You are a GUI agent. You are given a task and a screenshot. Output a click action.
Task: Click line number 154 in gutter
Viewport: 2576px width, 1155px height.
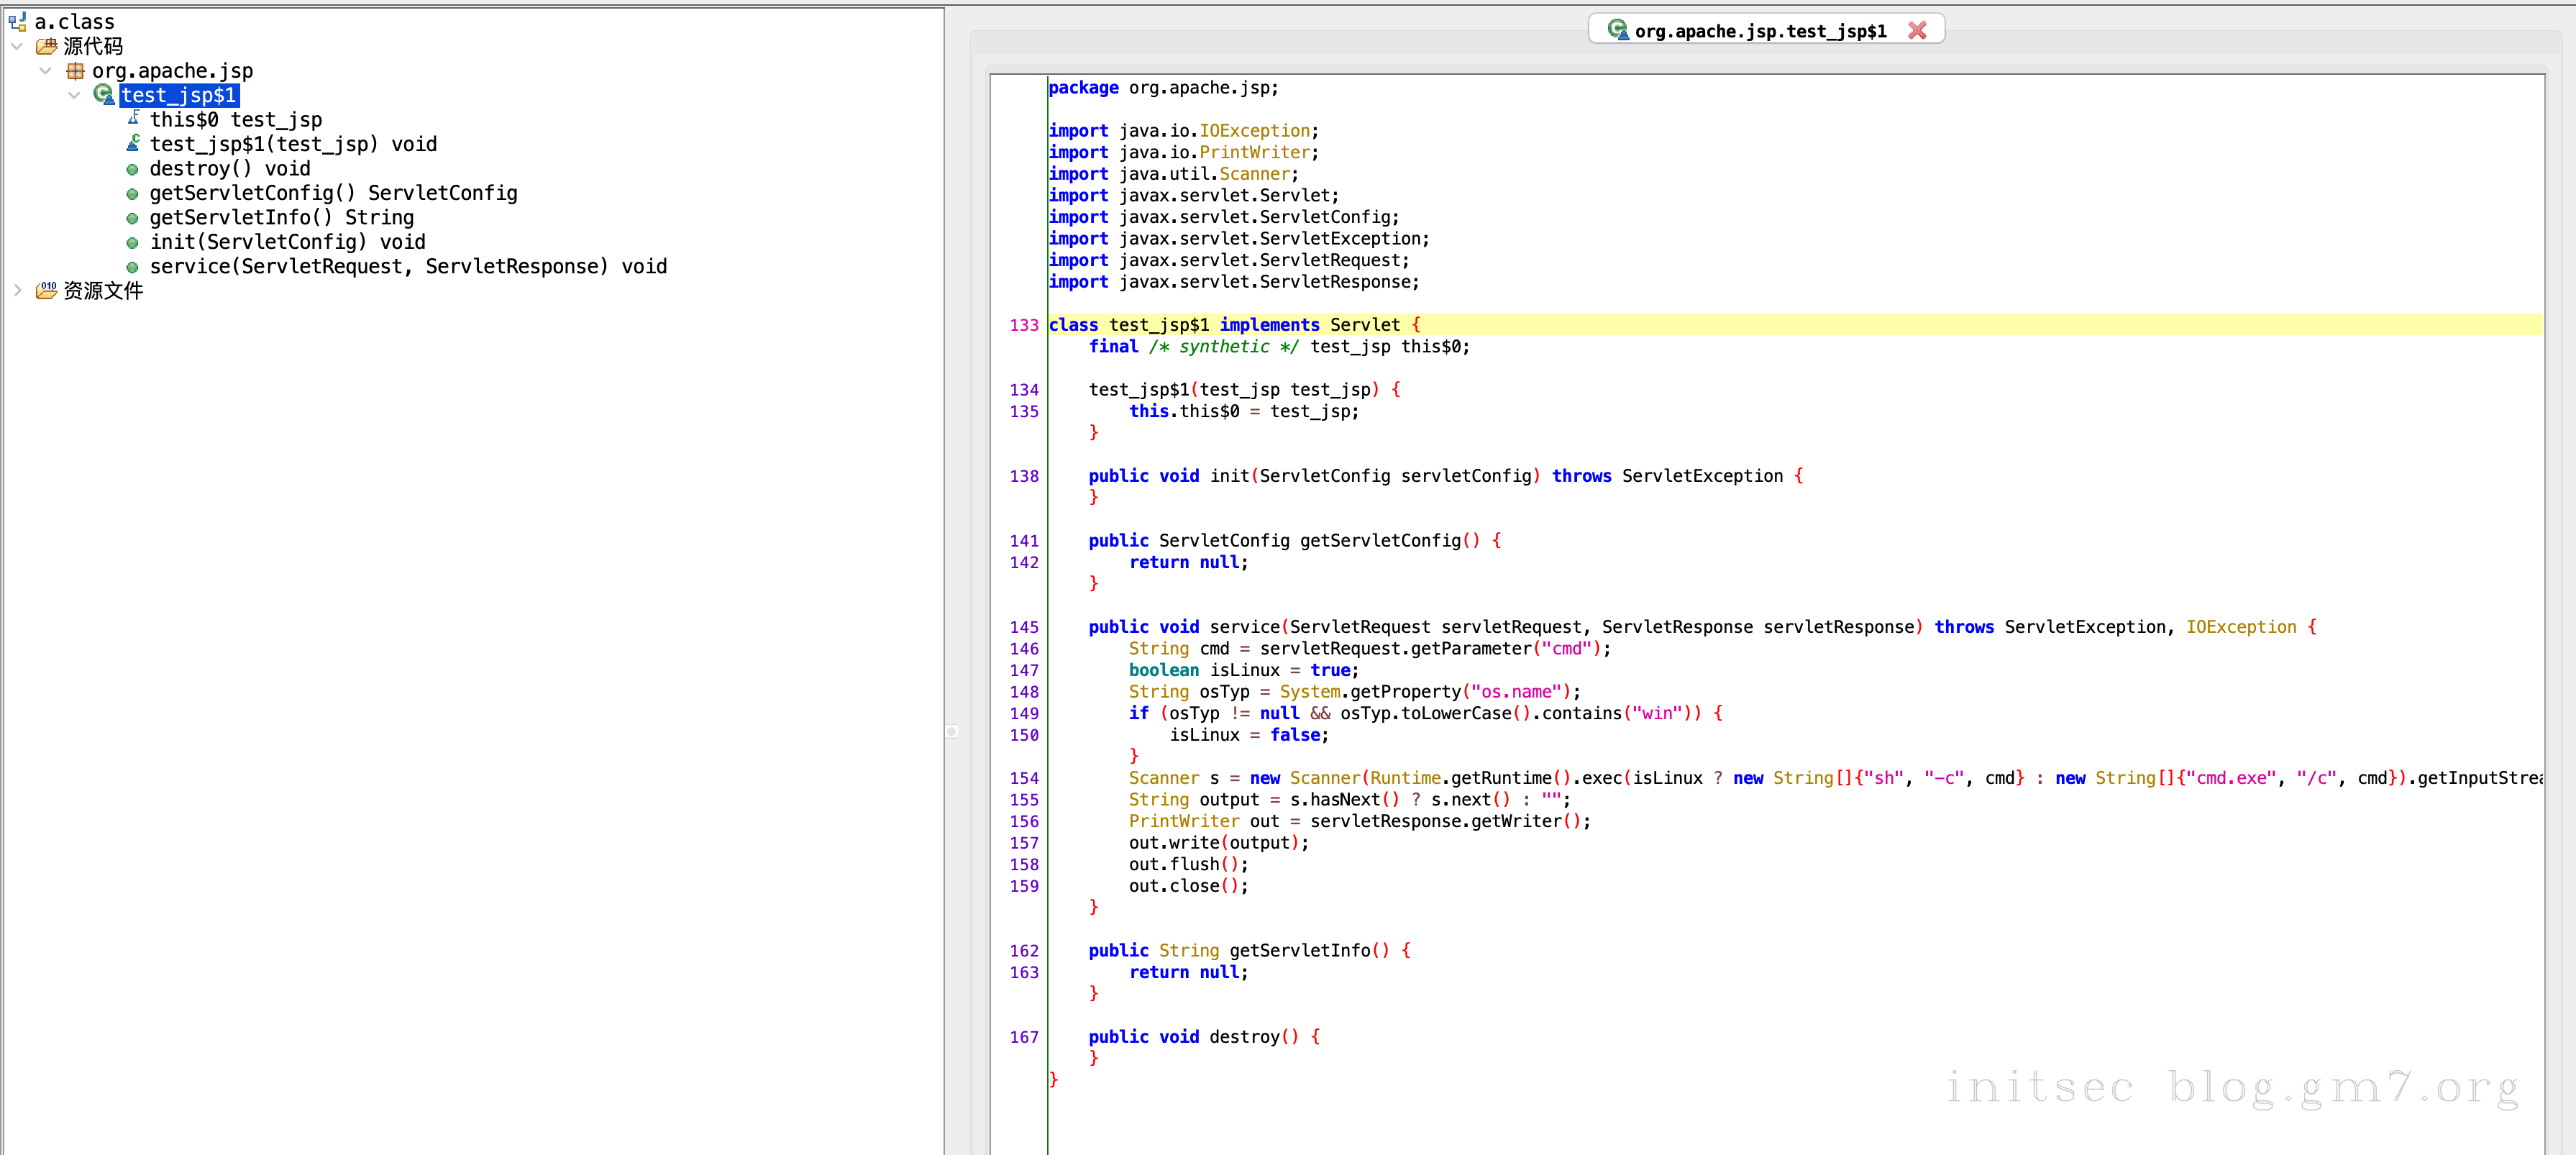1023,778
